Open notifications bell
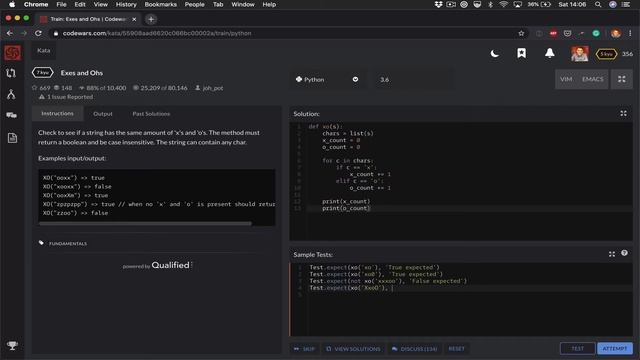Viewport: 640px width, 360px height. [x=549, y=53]
